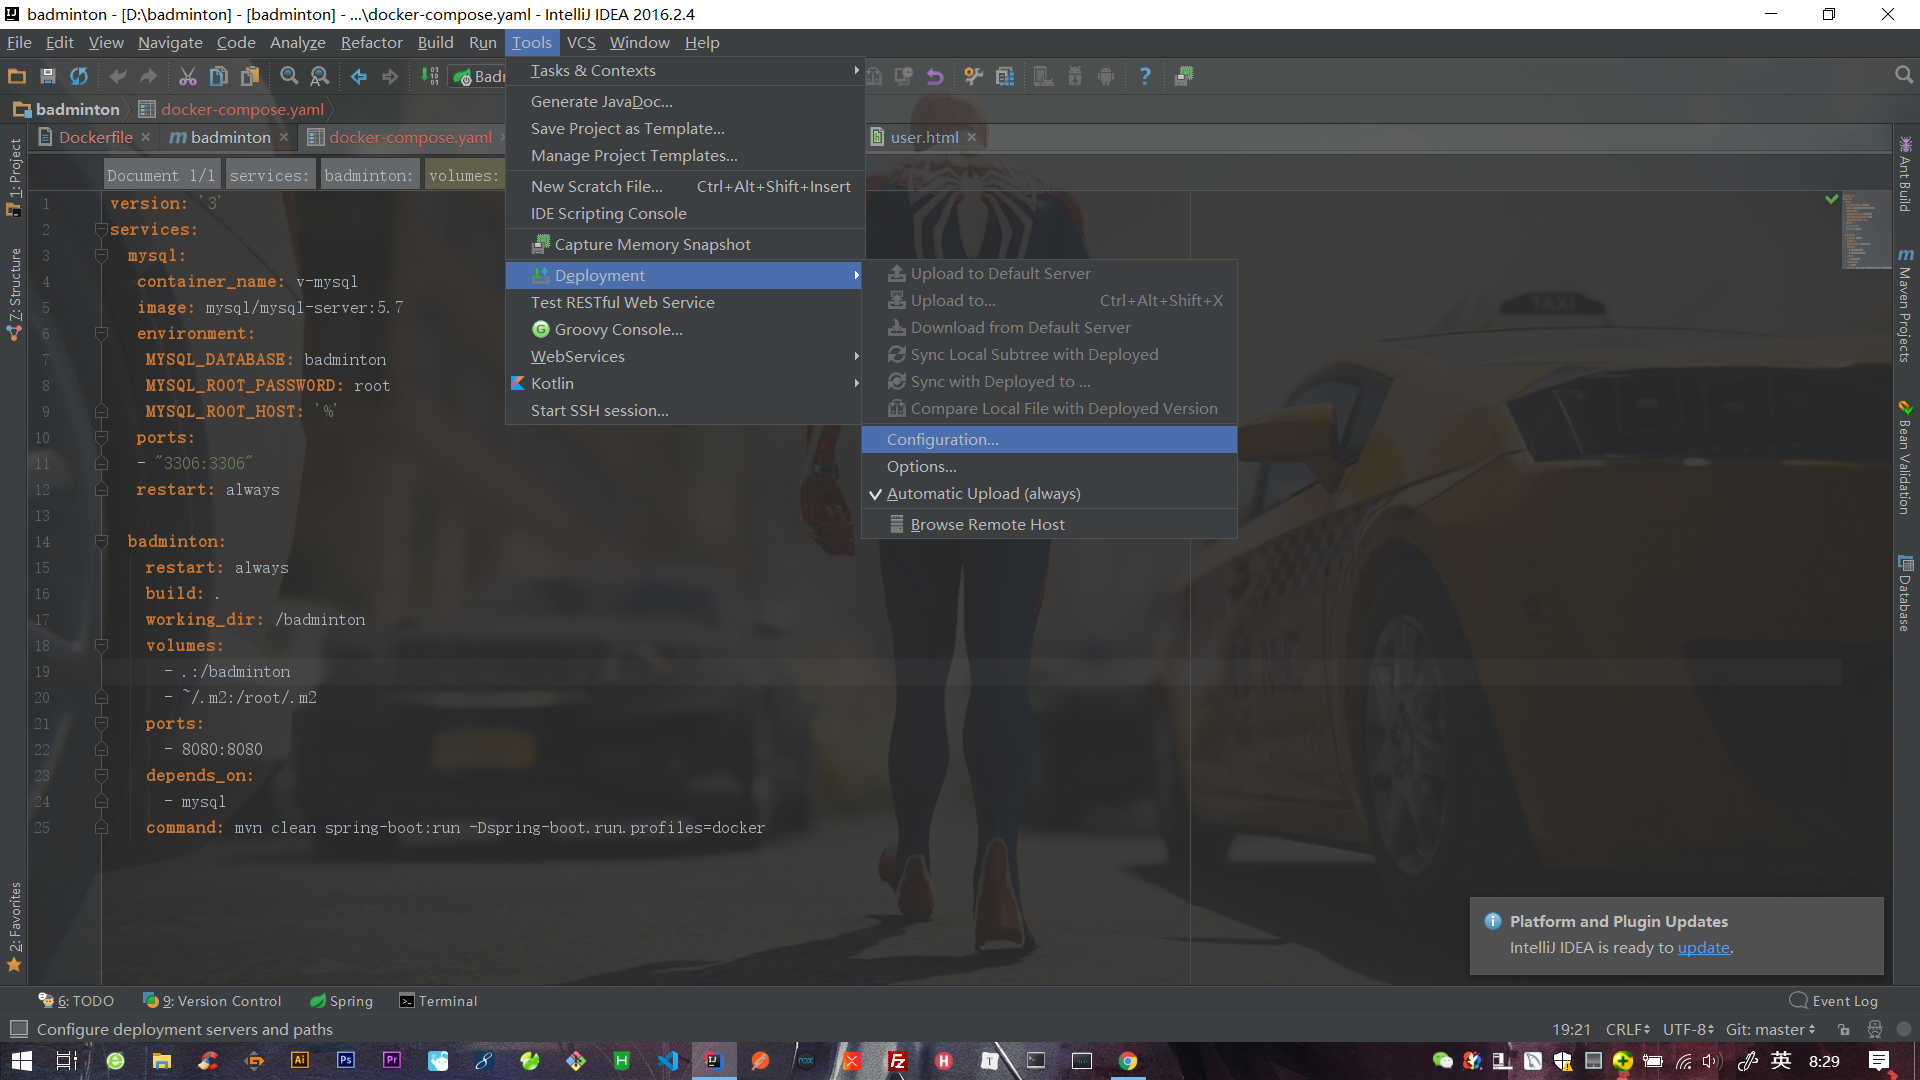Click the Replace toolbar icon
The width and height of the screenshot is (1920, 1080).
320,76
